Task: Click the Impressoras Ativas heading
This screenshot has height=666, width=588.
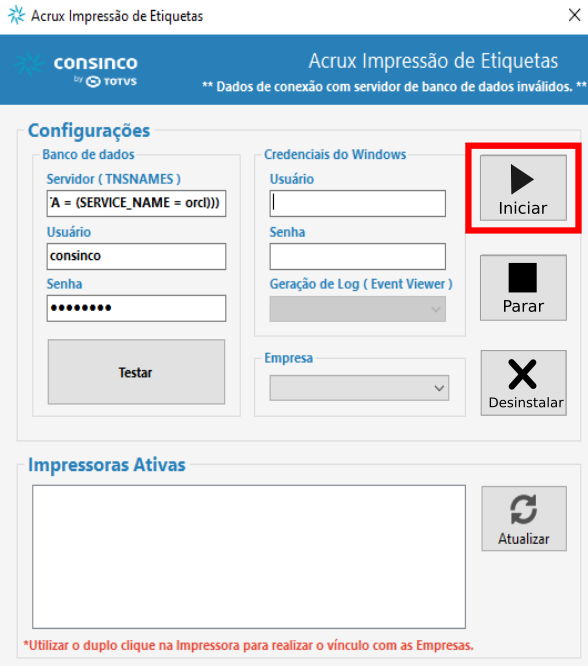Action: pos(107,465)
